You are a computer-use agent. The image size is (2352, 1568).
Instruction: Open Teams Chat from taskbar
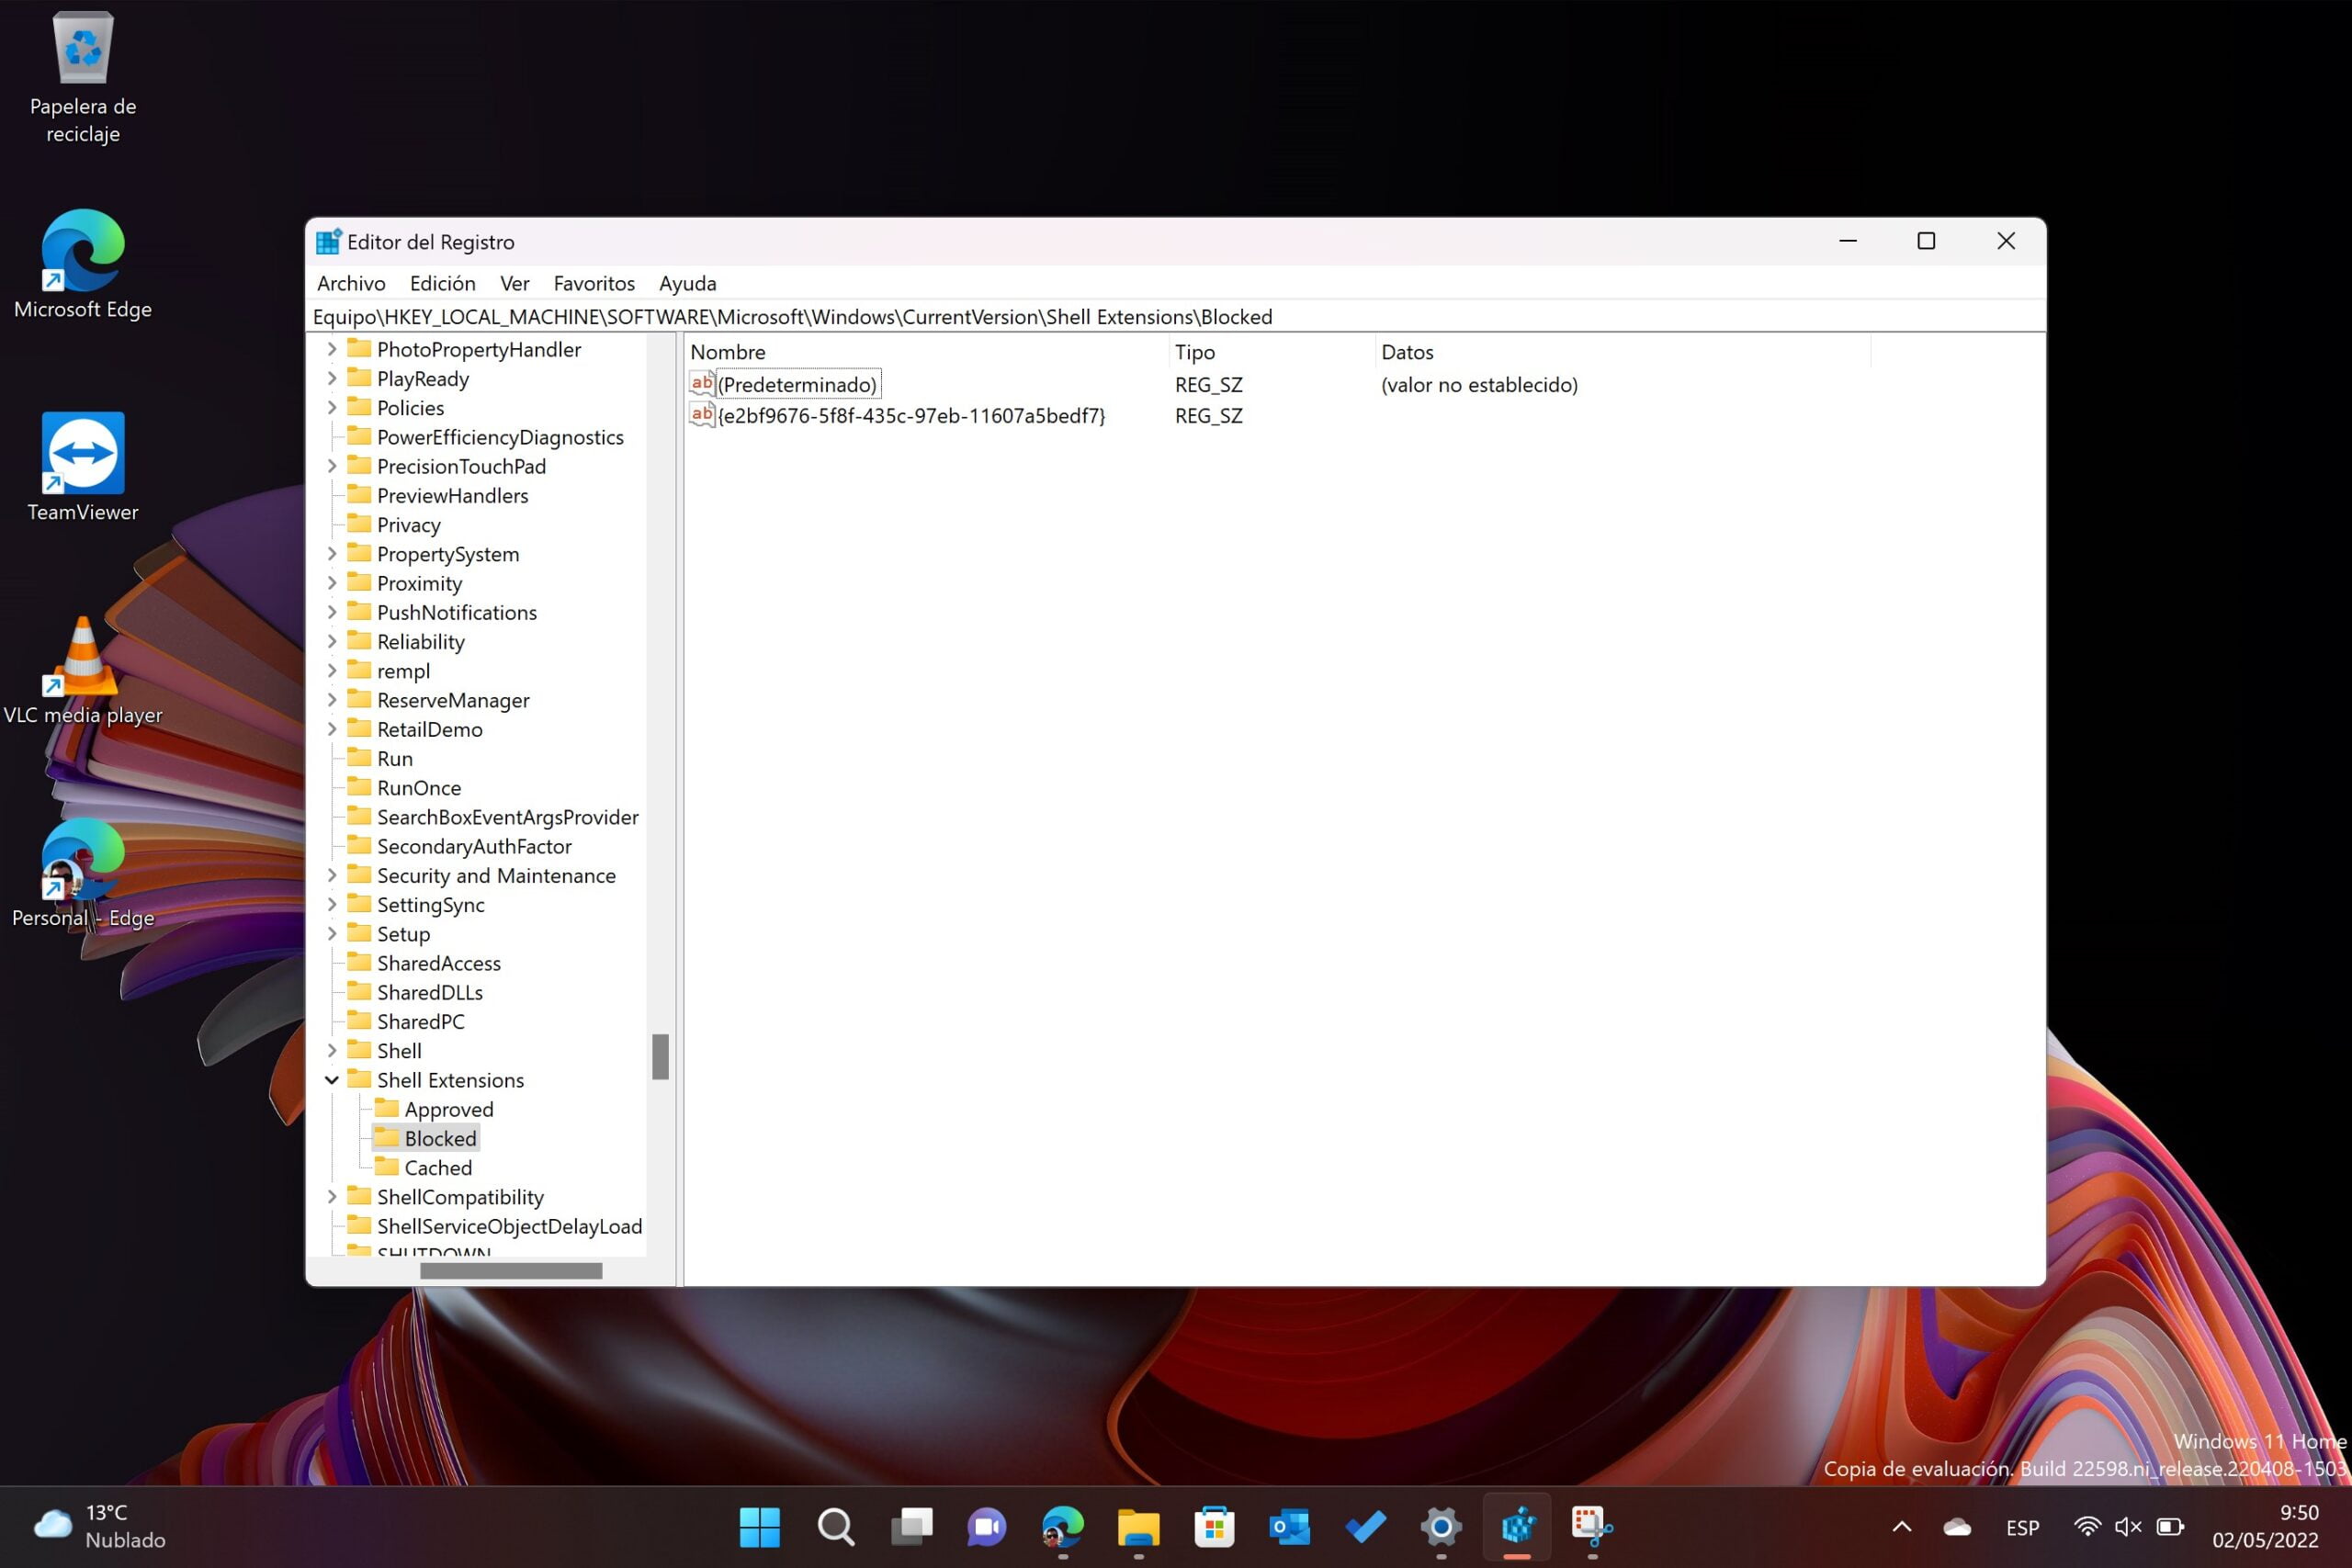click(986, 1527)
